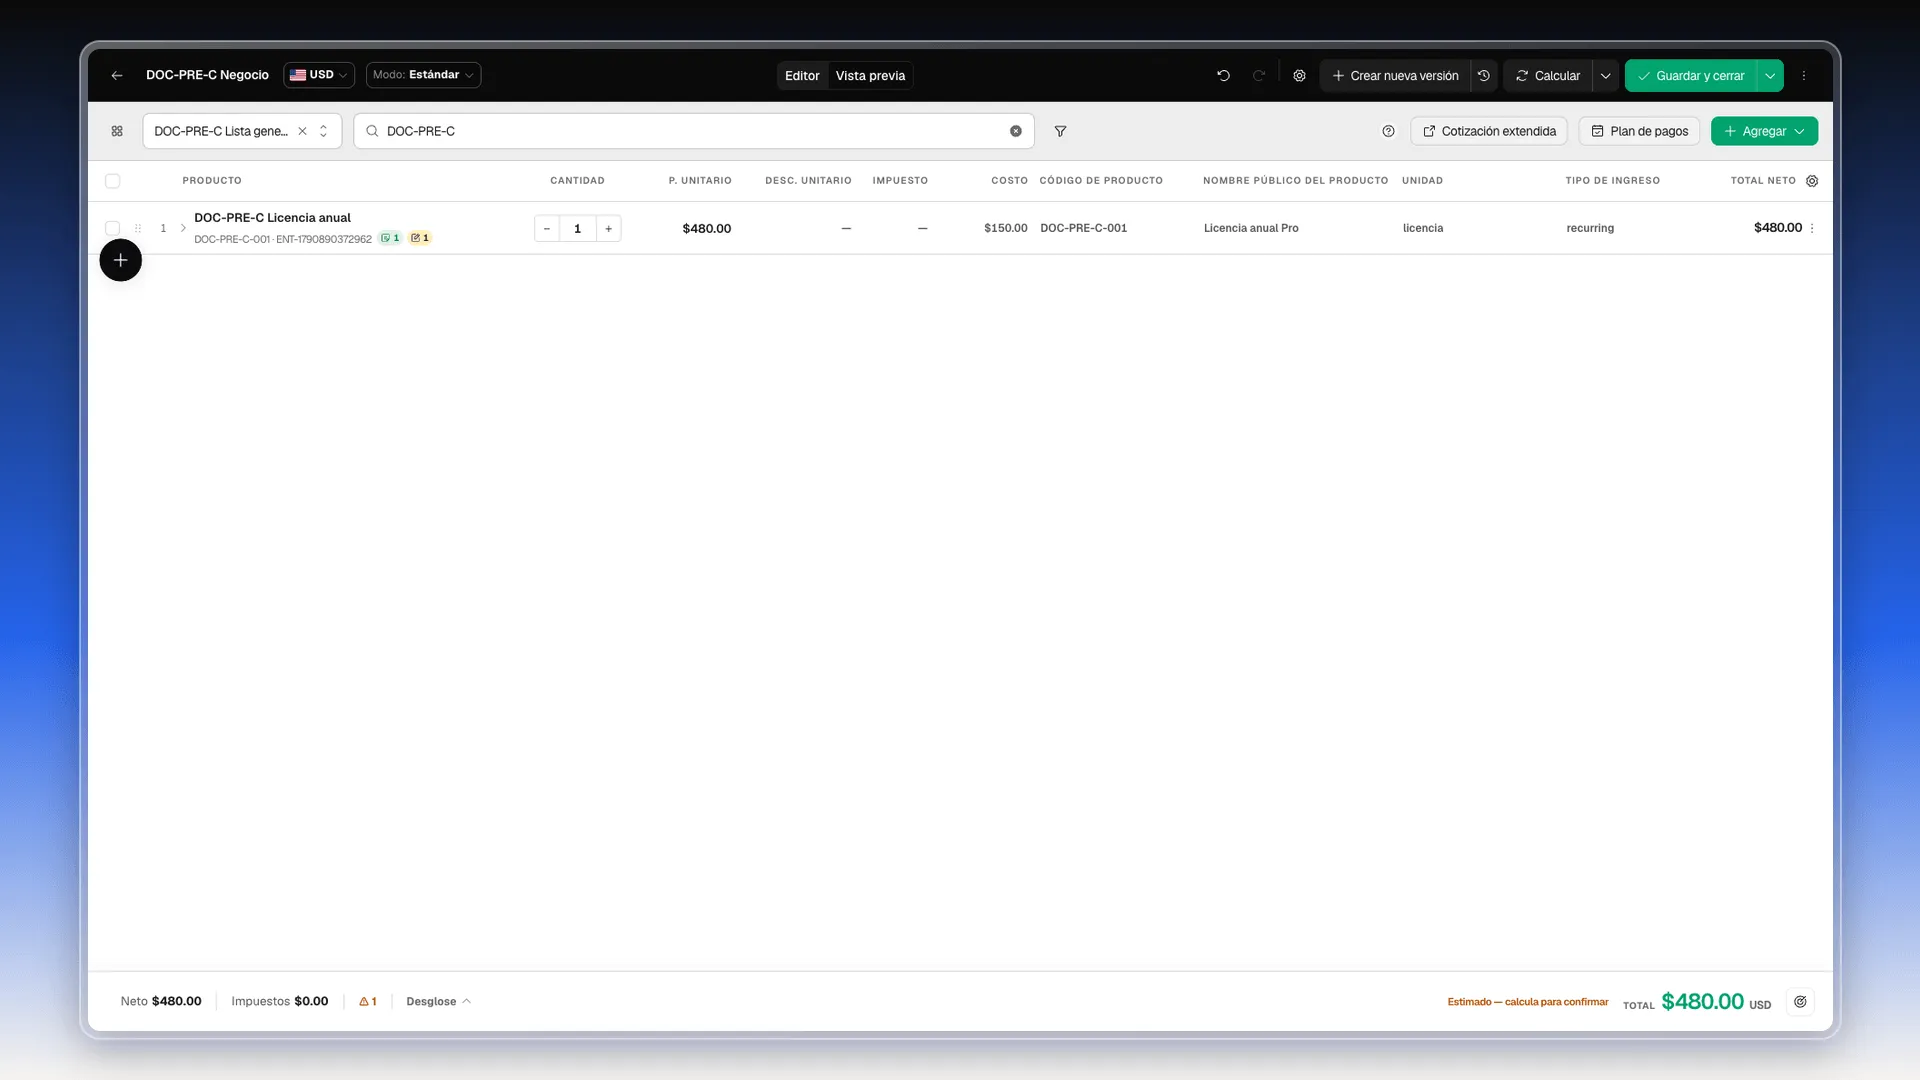Screen dimensions: 1920x1080
Task: Go back using the left arrow
Action: (x=117, y=76)
